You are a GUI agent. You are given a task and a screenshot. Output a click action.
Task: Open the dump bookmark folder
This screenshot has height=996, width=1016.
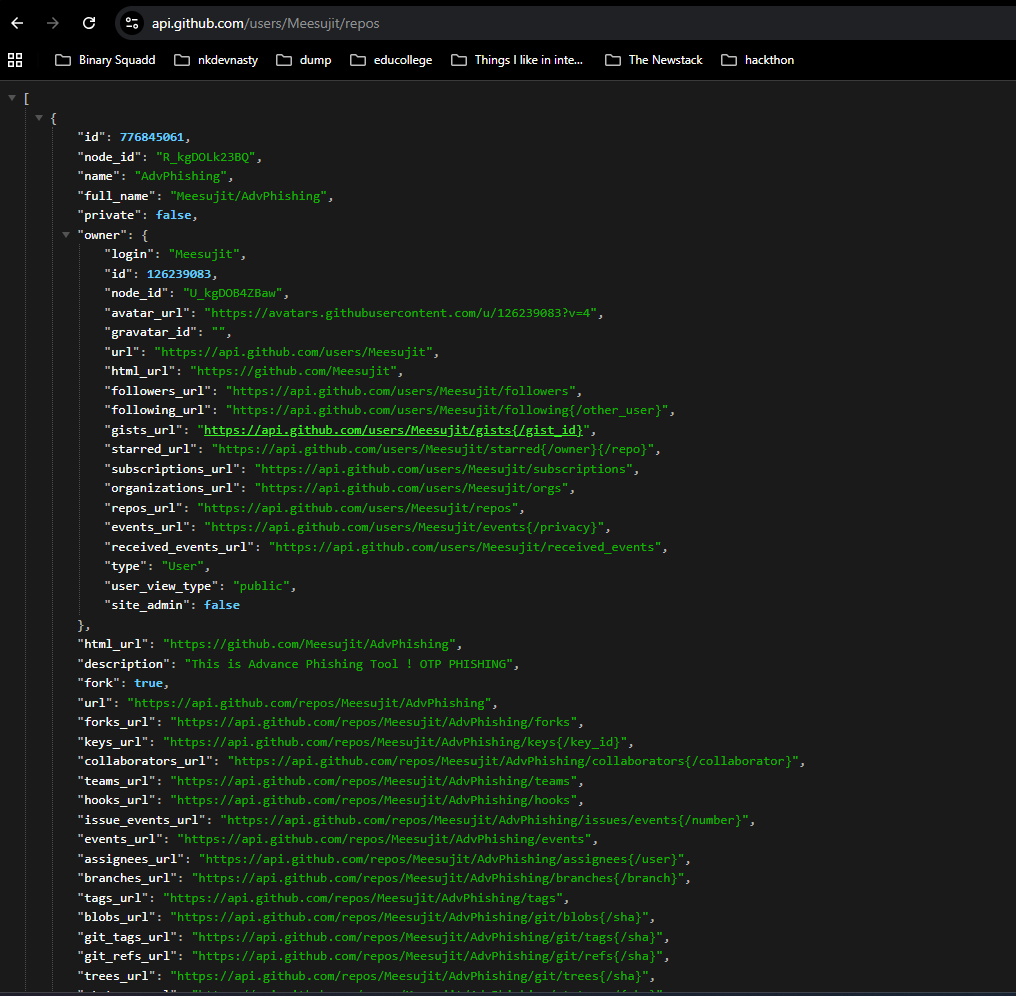point(303,60)
